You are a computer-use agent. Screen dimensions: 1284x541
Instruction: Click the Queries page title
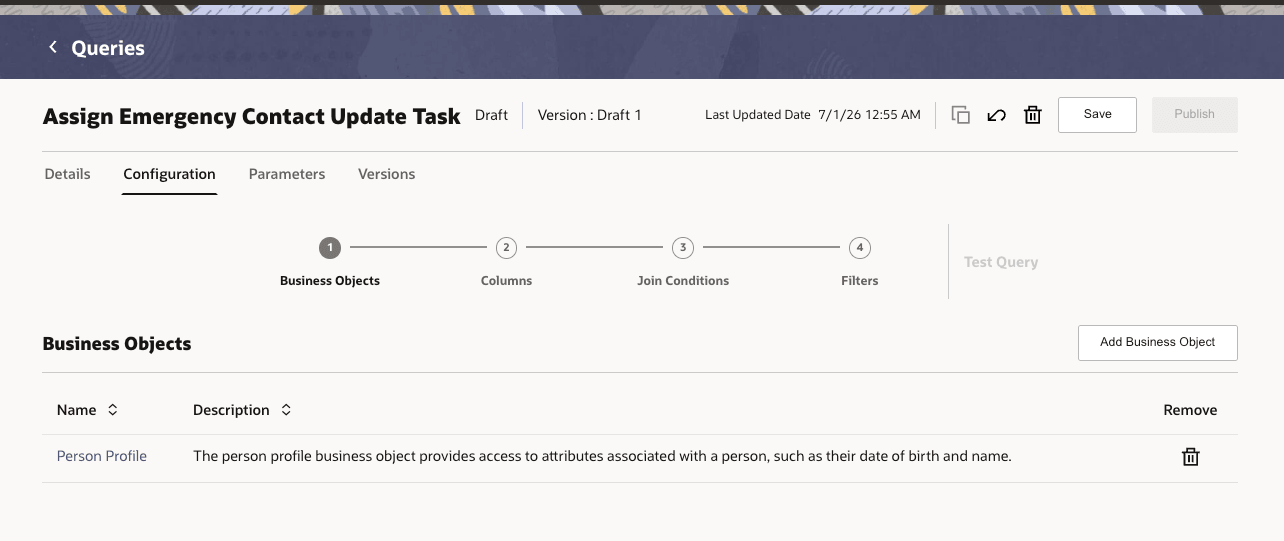(108, 48)
